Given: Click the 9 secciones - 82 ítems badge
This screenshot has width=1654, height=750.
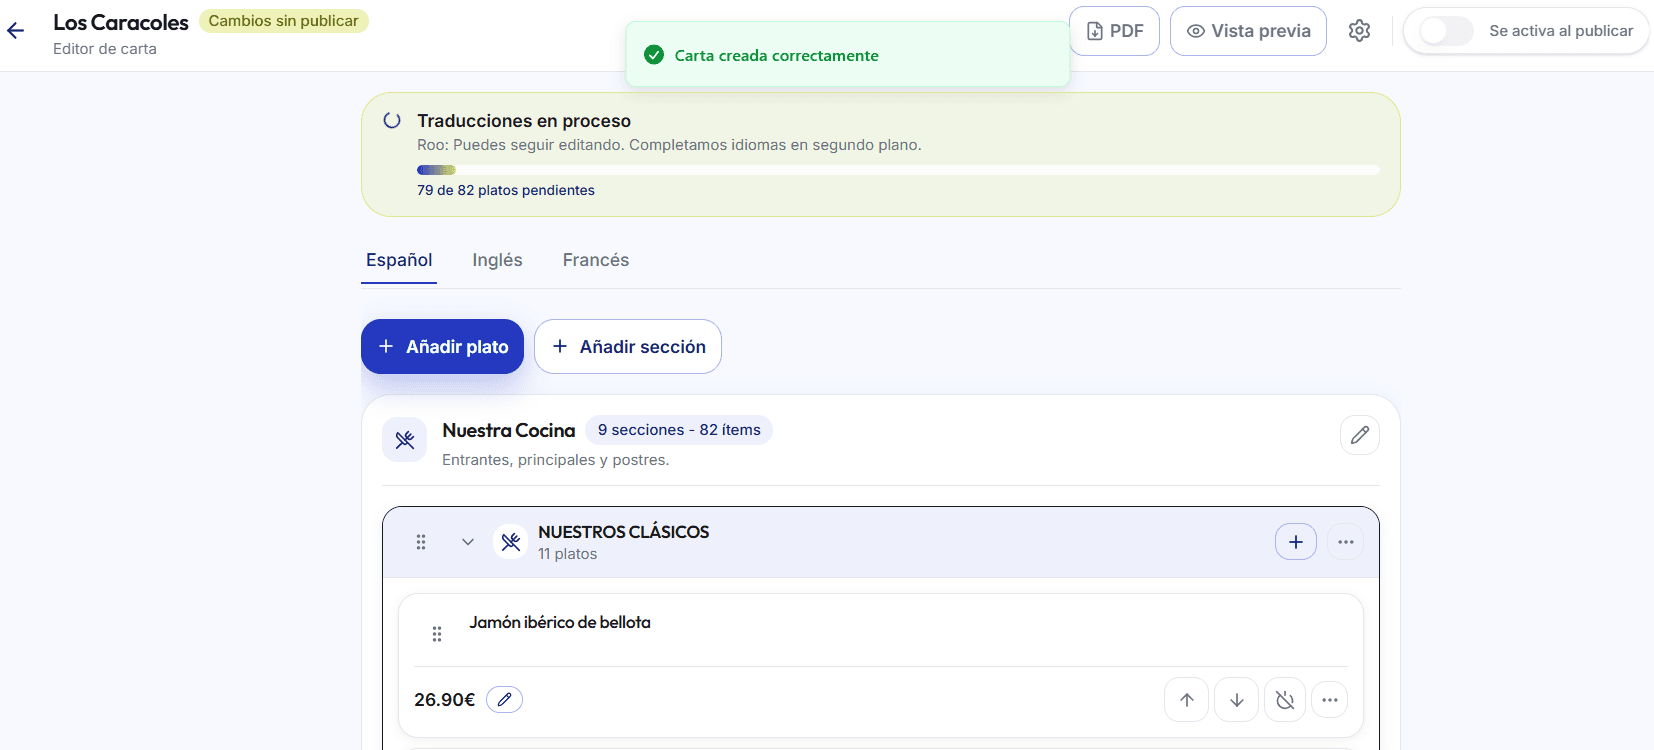Looking at the screenshot, I should point(679,430).
